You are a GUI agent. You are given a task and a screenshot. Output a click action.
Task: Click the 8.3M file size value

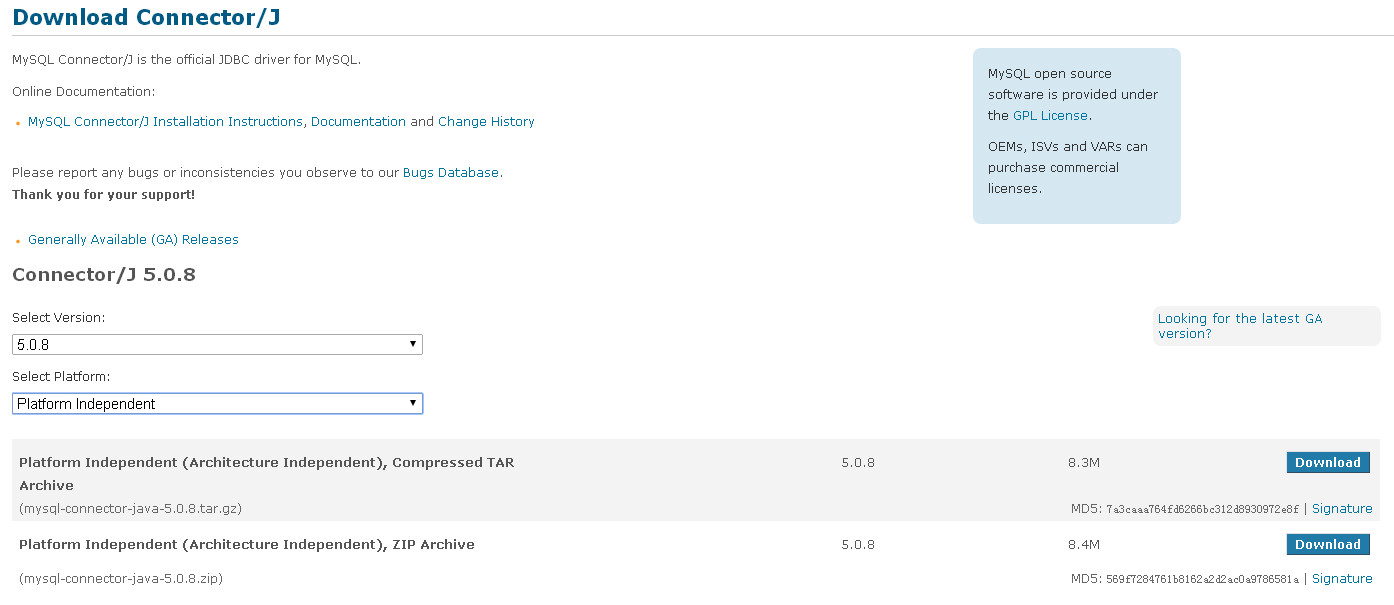coord(1084,463)
